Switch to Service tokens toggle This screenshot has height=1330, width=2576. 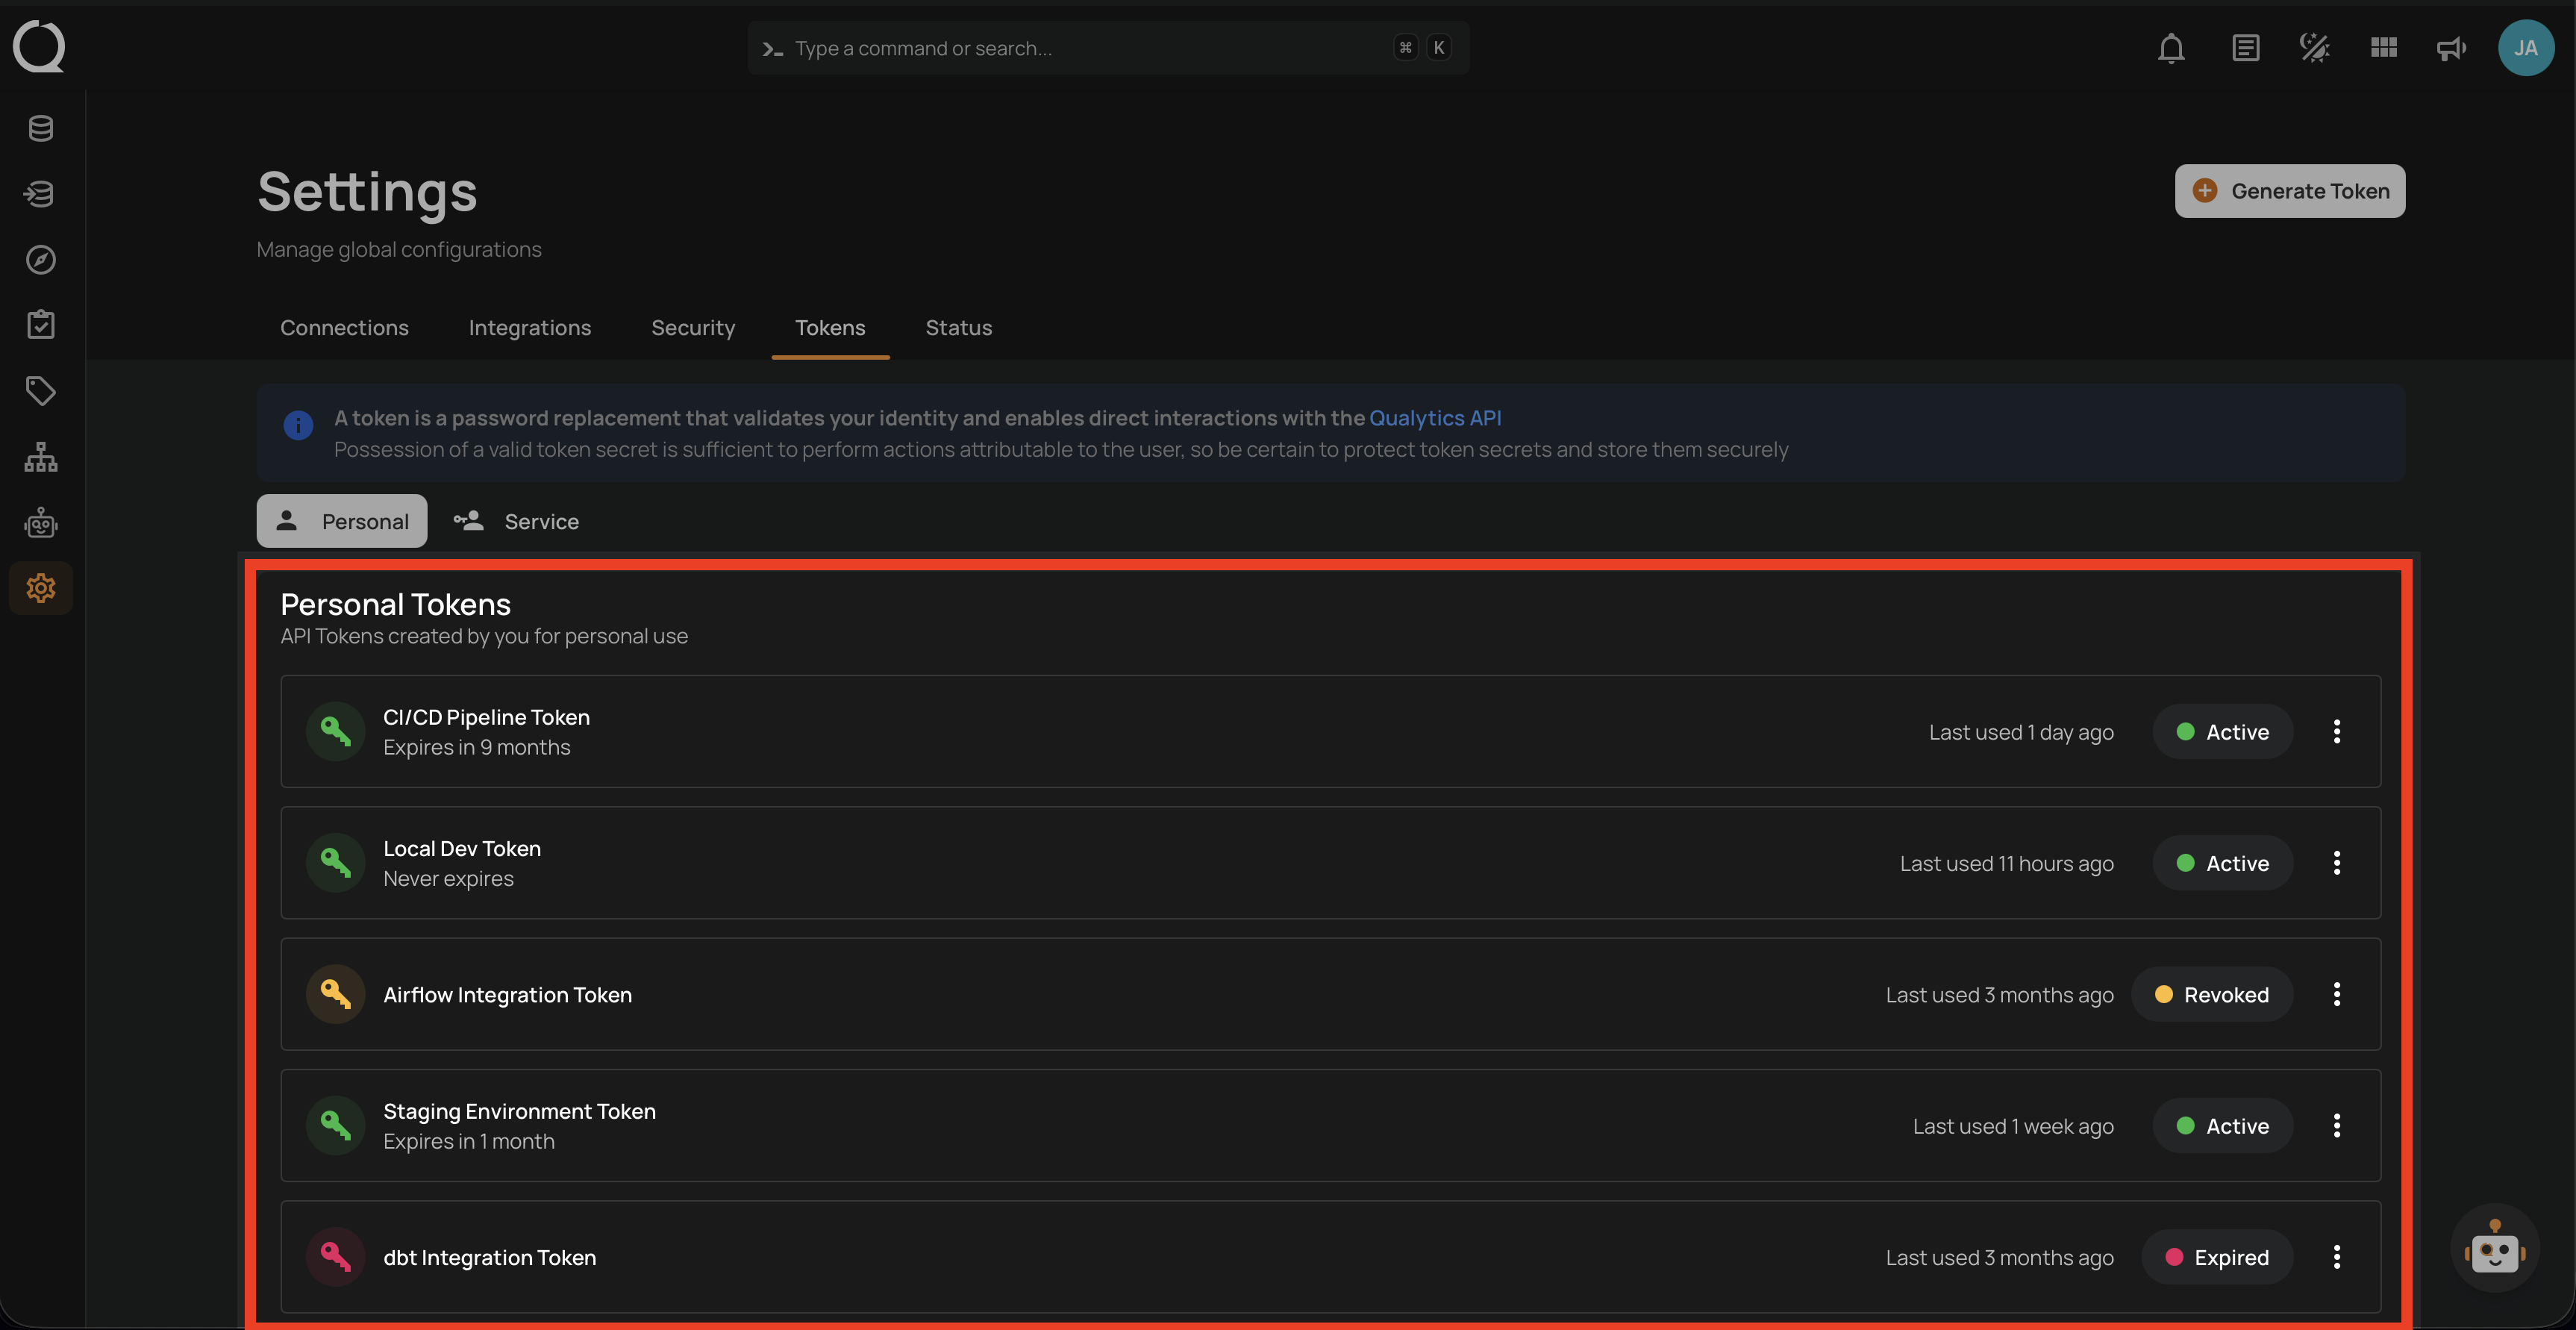517,521
